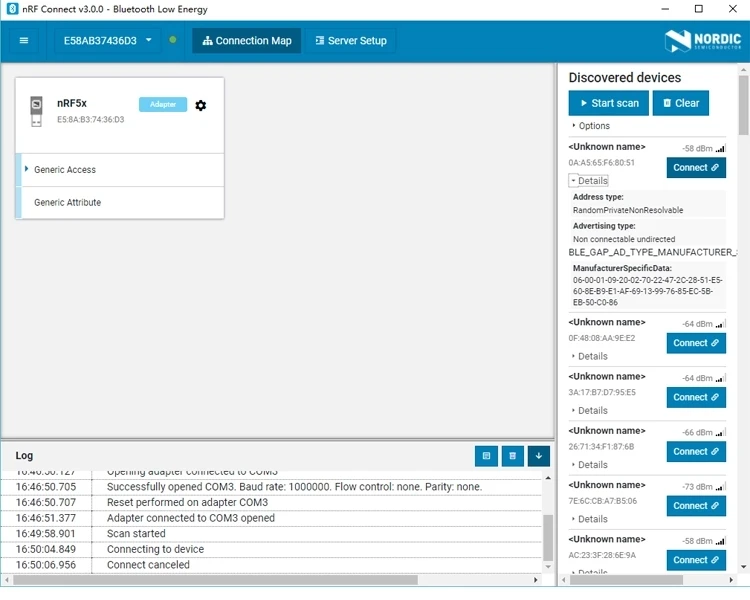This screenshot has width=750, height=600.
Task: Click the -73 dBm signal strength icon
Action: tap(720, 487)
